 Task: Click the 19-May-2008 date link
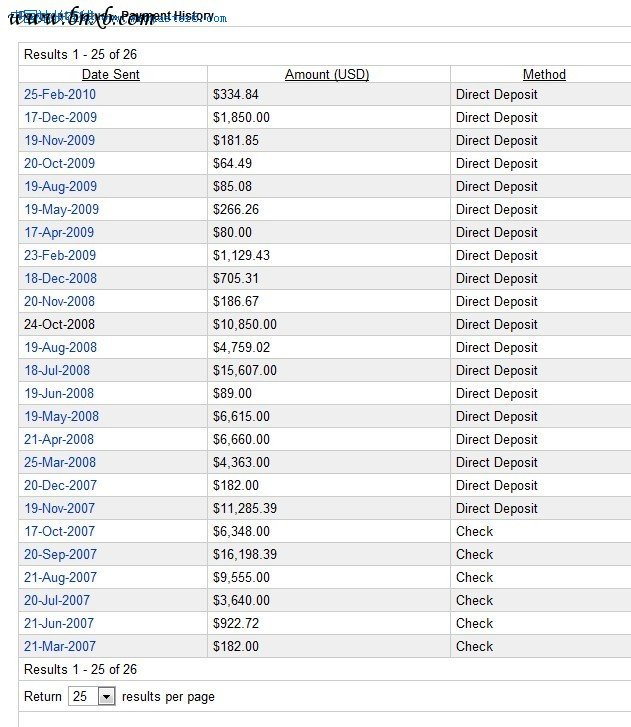[61, 416]
